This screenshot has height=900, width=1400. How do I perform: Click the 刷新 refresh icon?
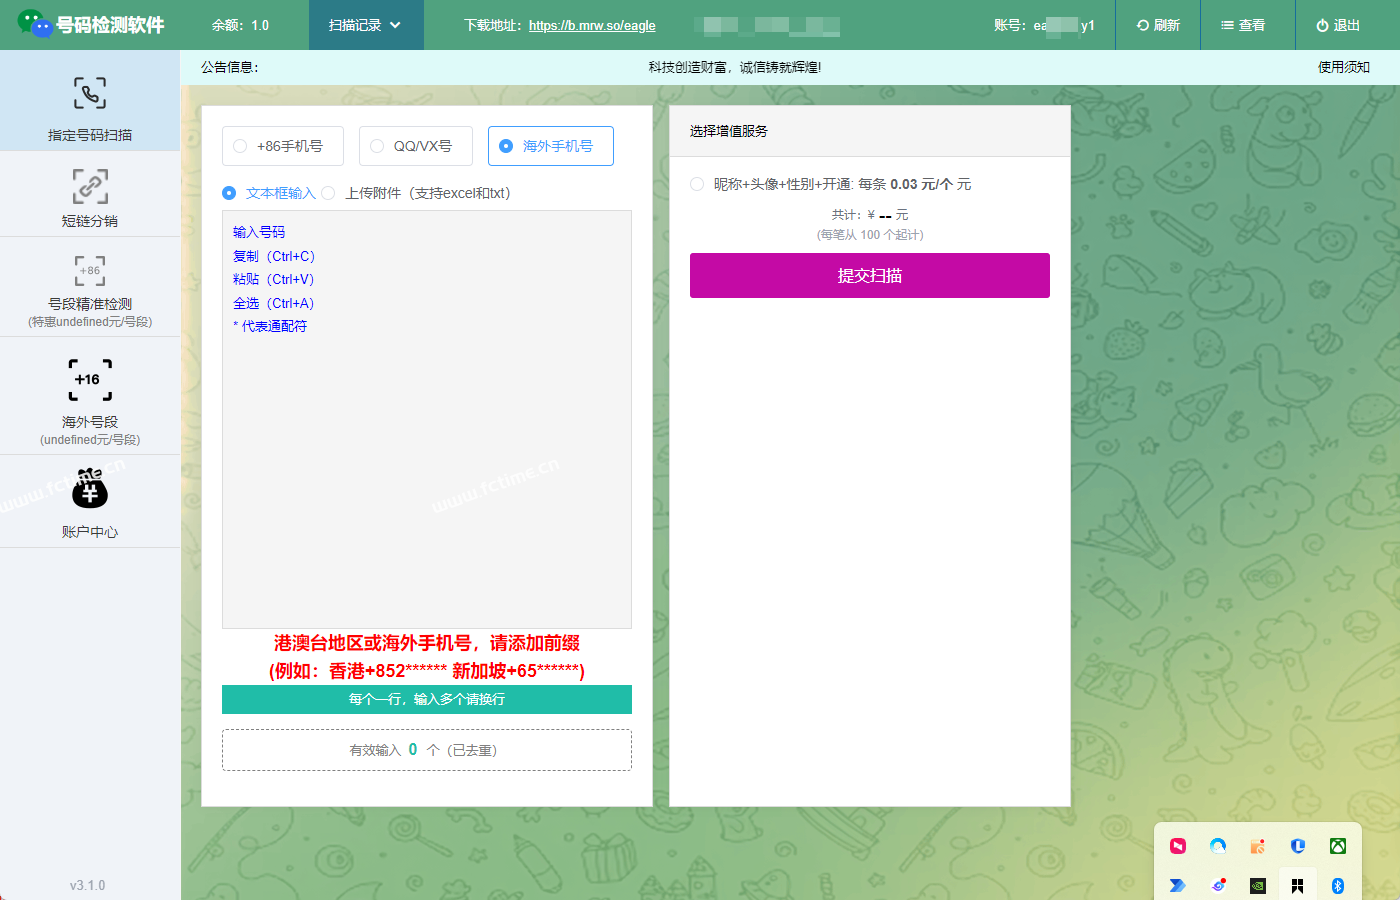pyautogui.click(x=1157, y=25)
